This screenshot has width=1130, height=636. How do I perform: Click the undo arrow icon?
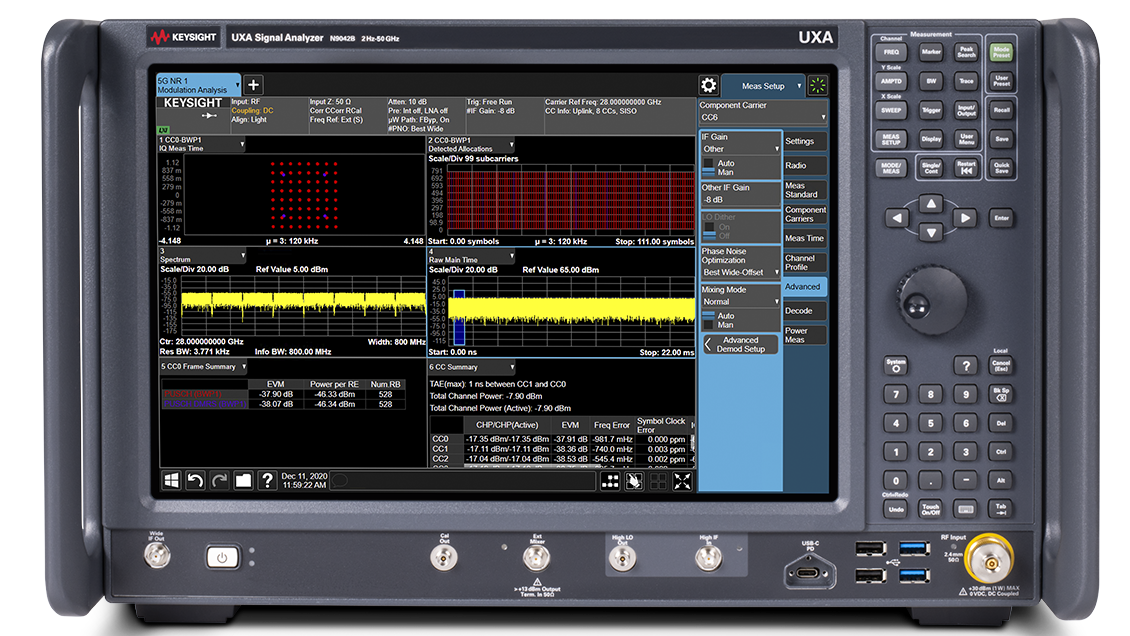(x=195, y=480)
